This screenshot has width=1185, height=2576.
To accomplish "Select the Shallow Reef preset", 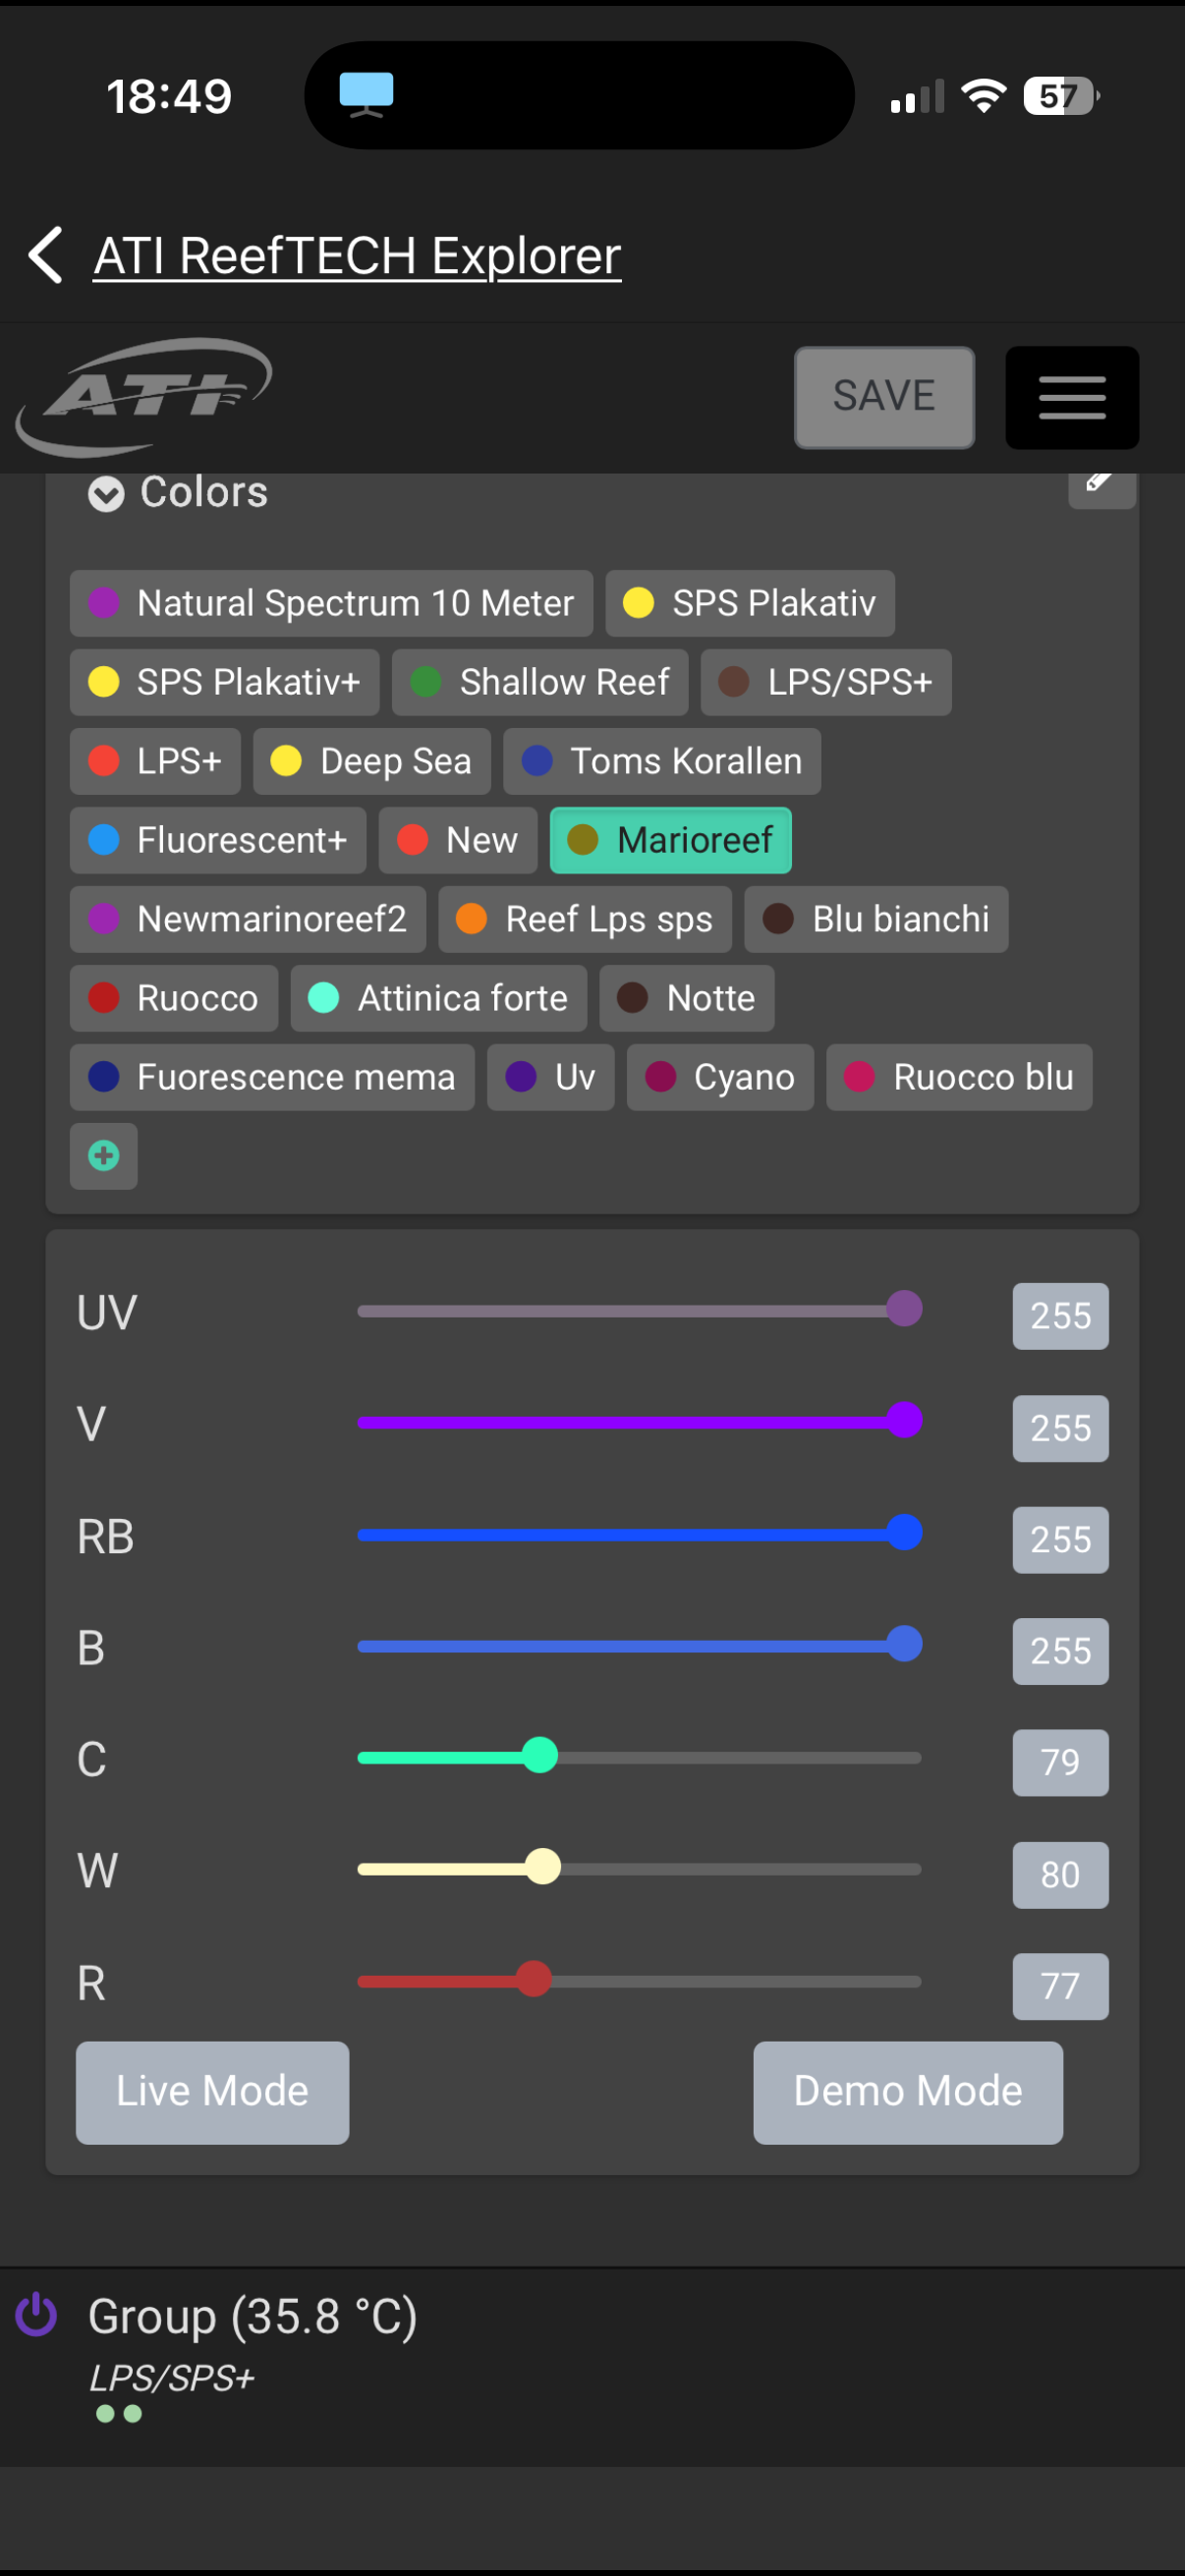I will click(540, 682).
